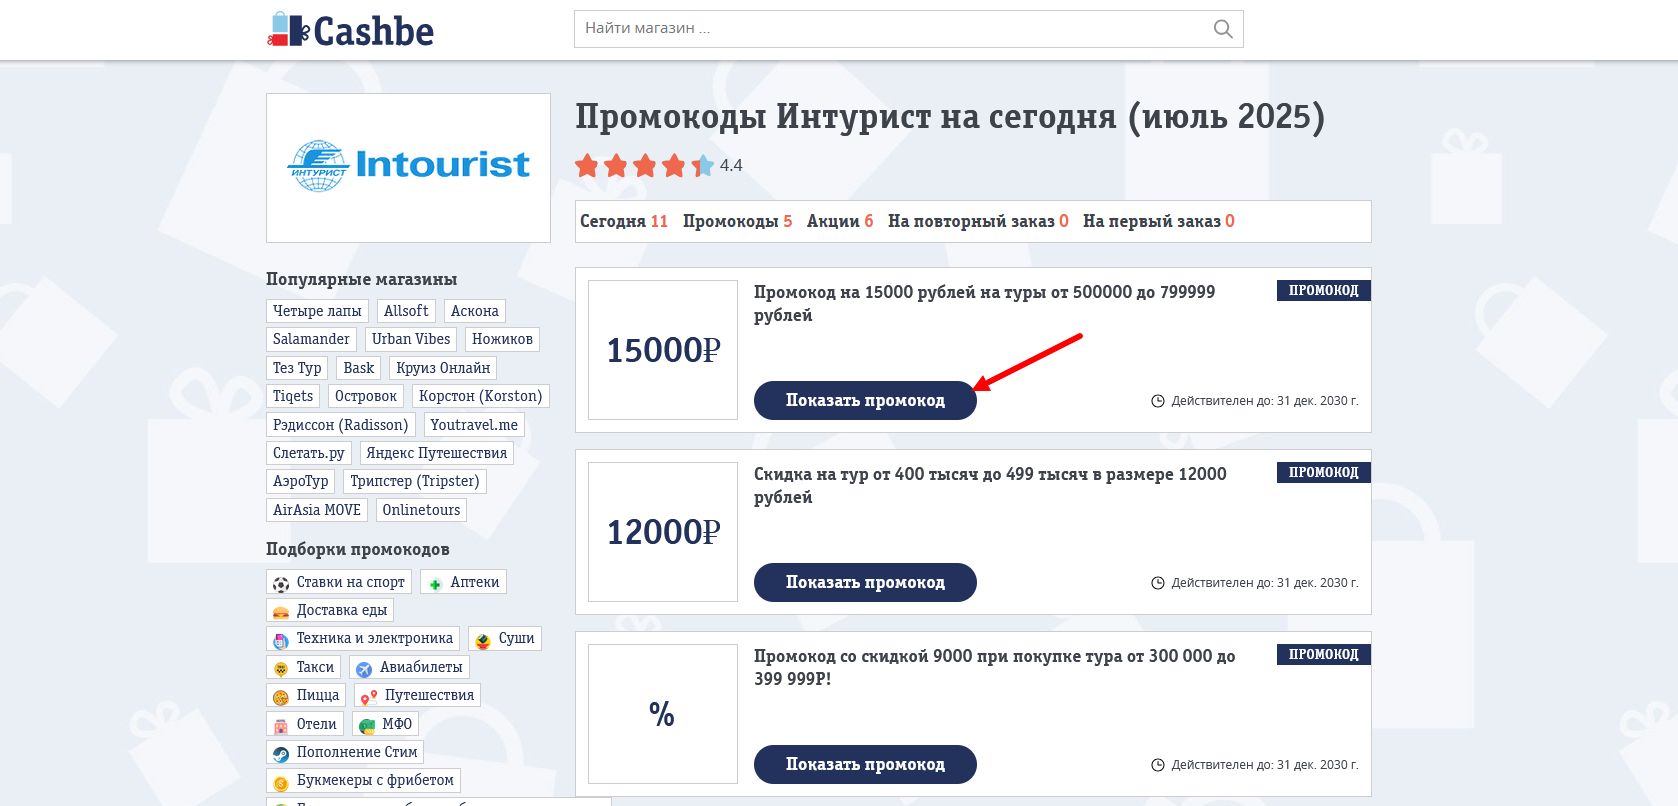Click the 12000₽ offer thumbnail
Image resolution: width=1678 pixels, height=806 pixels.
pyautogui.click(x=663, y=532)
